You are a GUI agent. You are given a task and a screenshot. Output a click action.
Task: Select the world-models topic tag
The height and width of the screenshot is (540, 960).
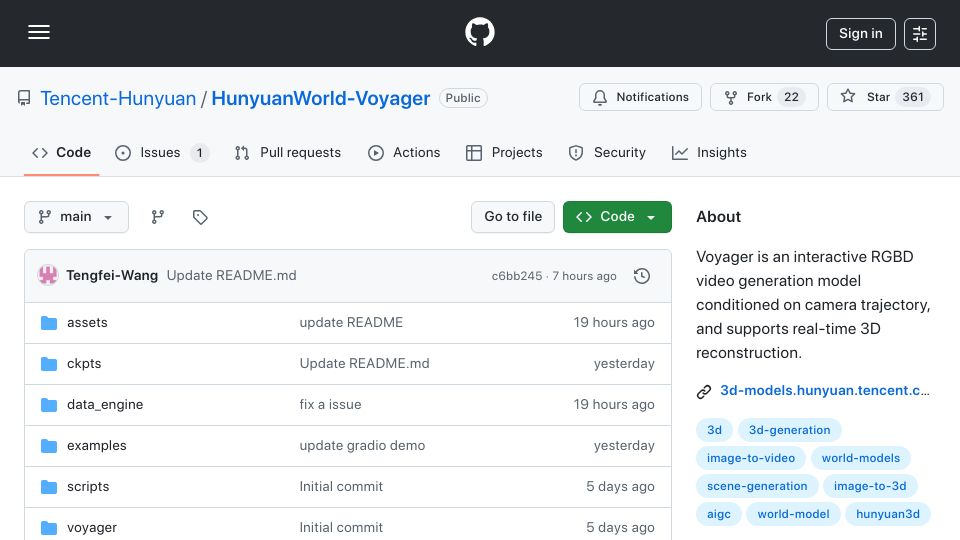tap(860, 458)
